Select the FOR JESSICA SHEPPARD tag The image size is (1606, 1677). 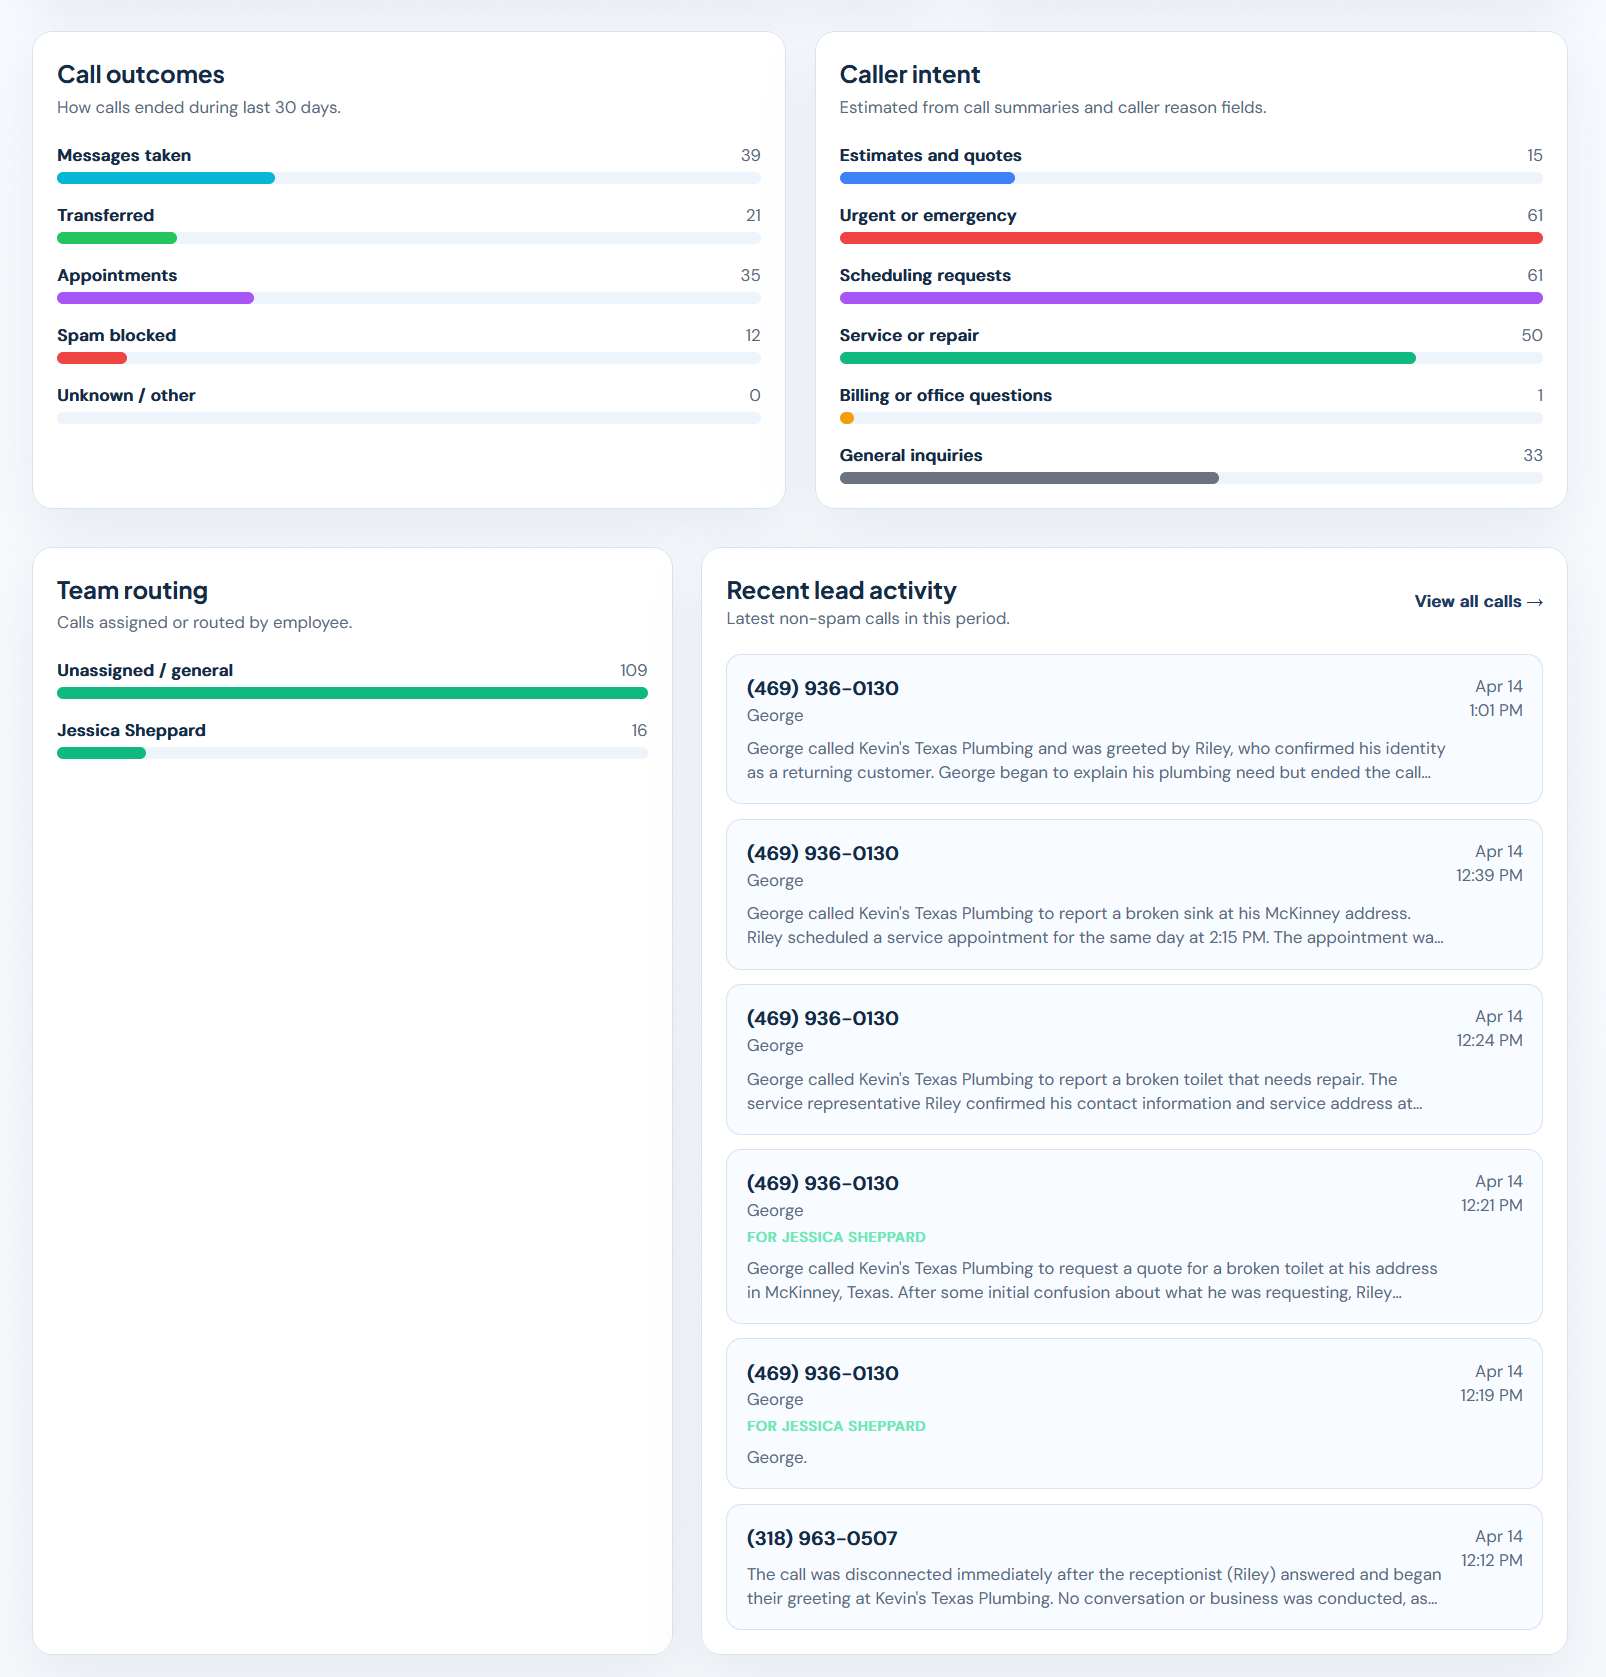pyautogui.click(x=836, y=1237)
